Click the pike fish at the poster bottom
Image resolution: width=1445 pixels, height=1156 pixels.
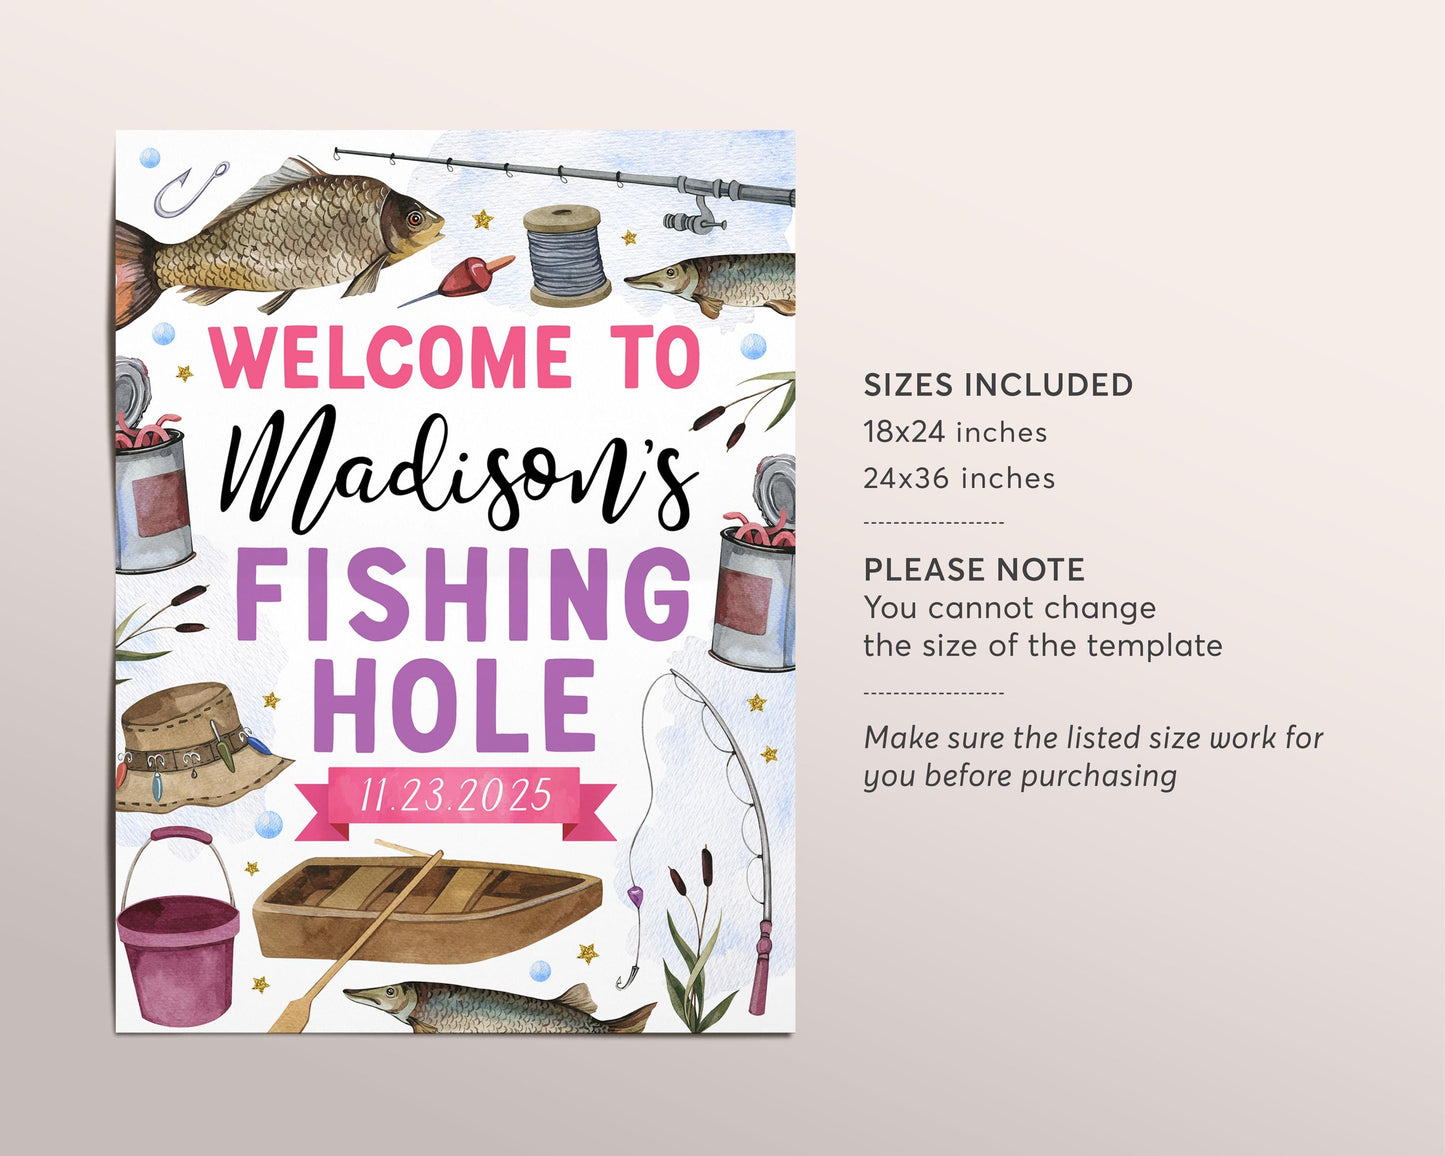pyautogui.click(x=497, y=1007)
